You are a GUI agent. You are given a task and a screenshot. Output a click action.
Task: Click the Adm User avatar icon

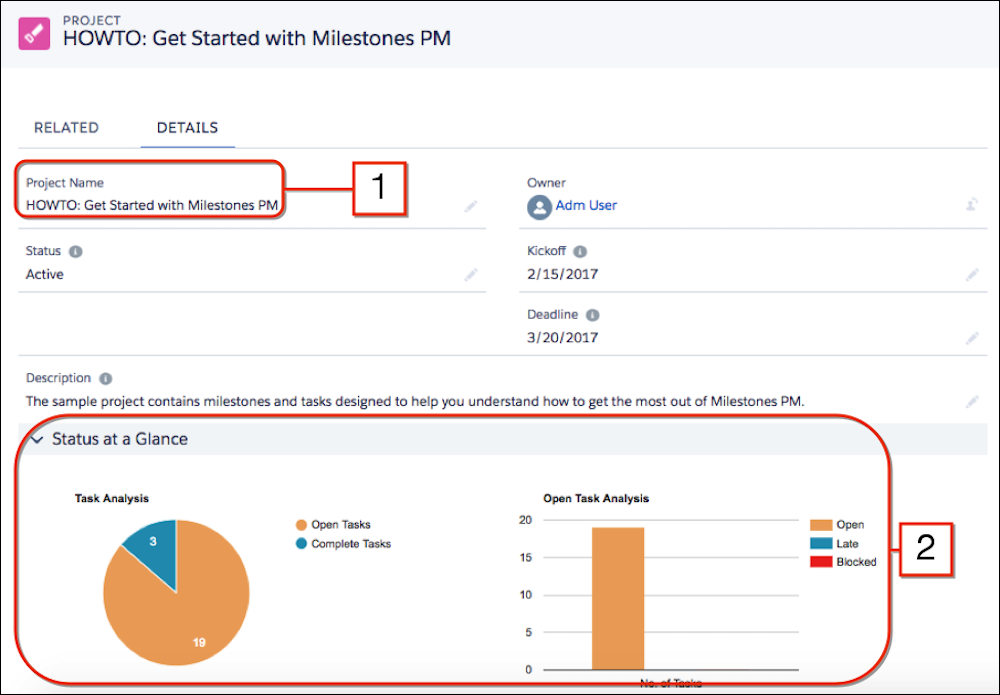[x=539, y=207]
